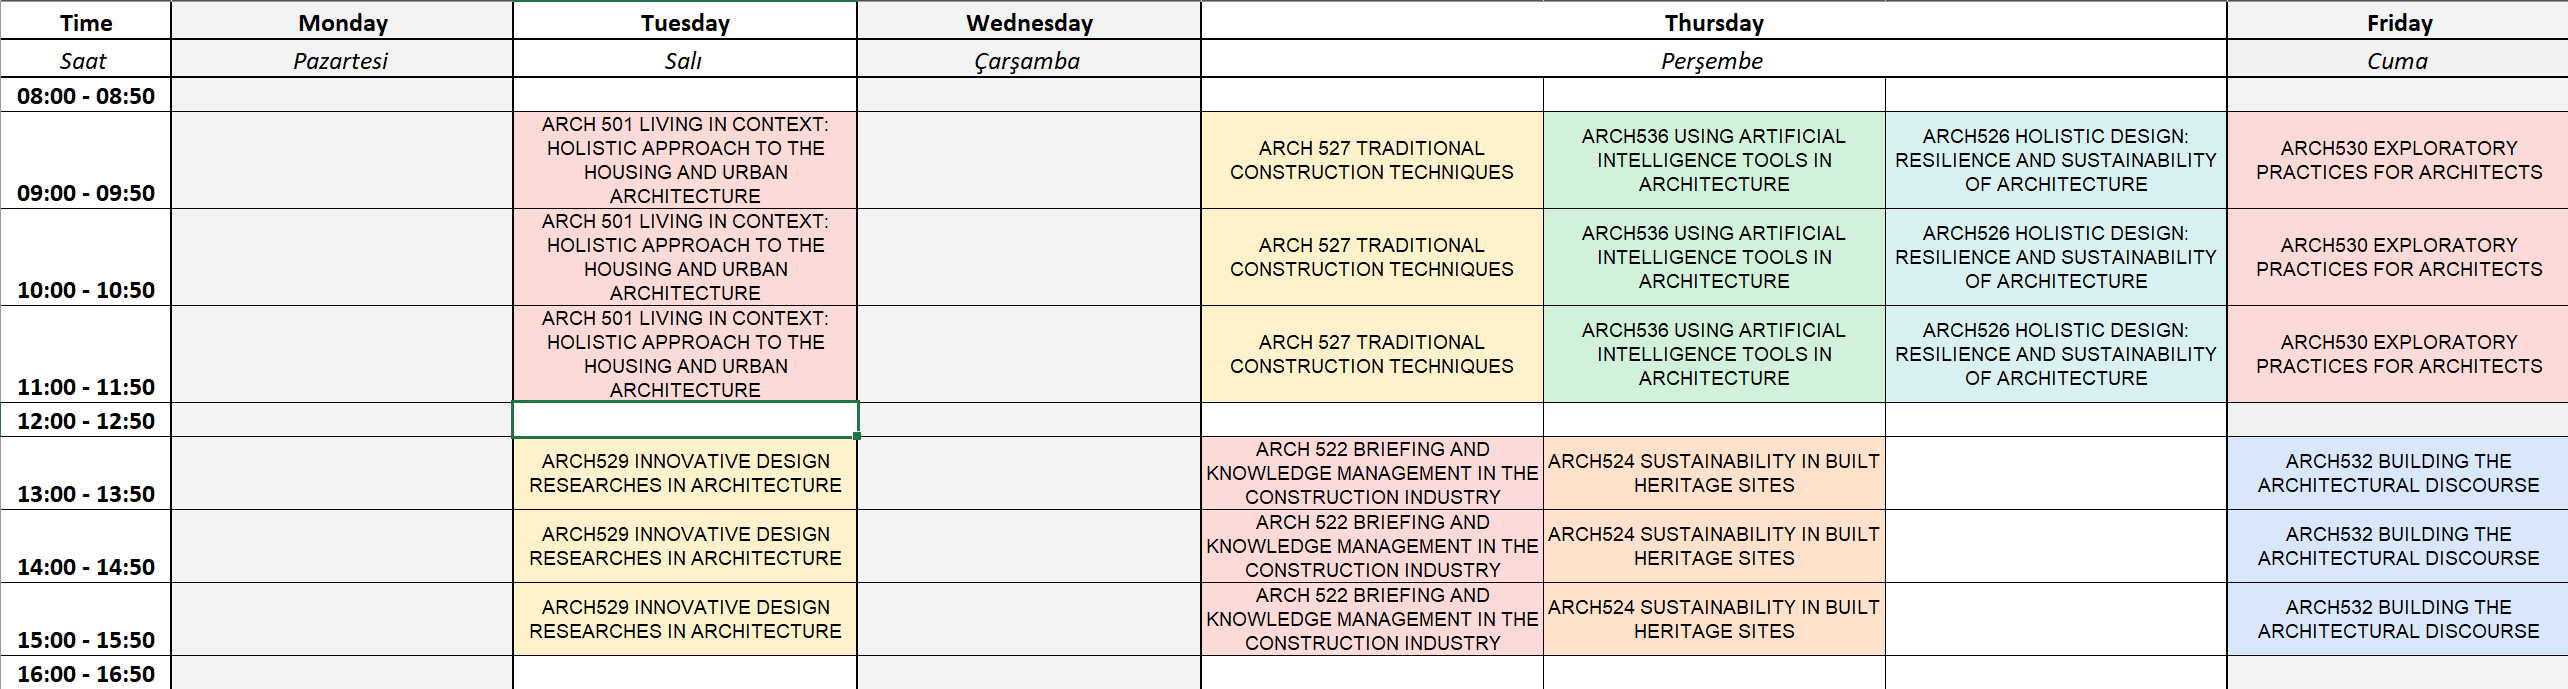This screenshot has width=2568, height=689.
Task: Select the 12:00 - 12:50 time cell
Action: click(x=86, y=421)
